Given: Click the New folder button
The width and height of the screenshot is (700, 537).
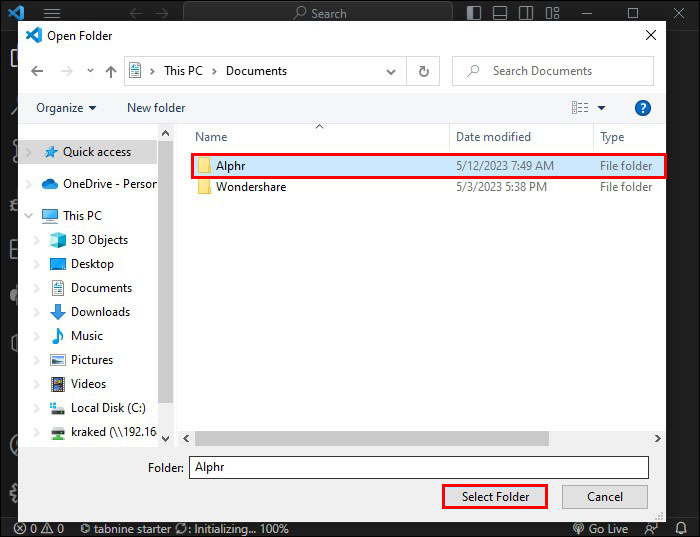Looking at the screenshot, I should pos(156,108).
